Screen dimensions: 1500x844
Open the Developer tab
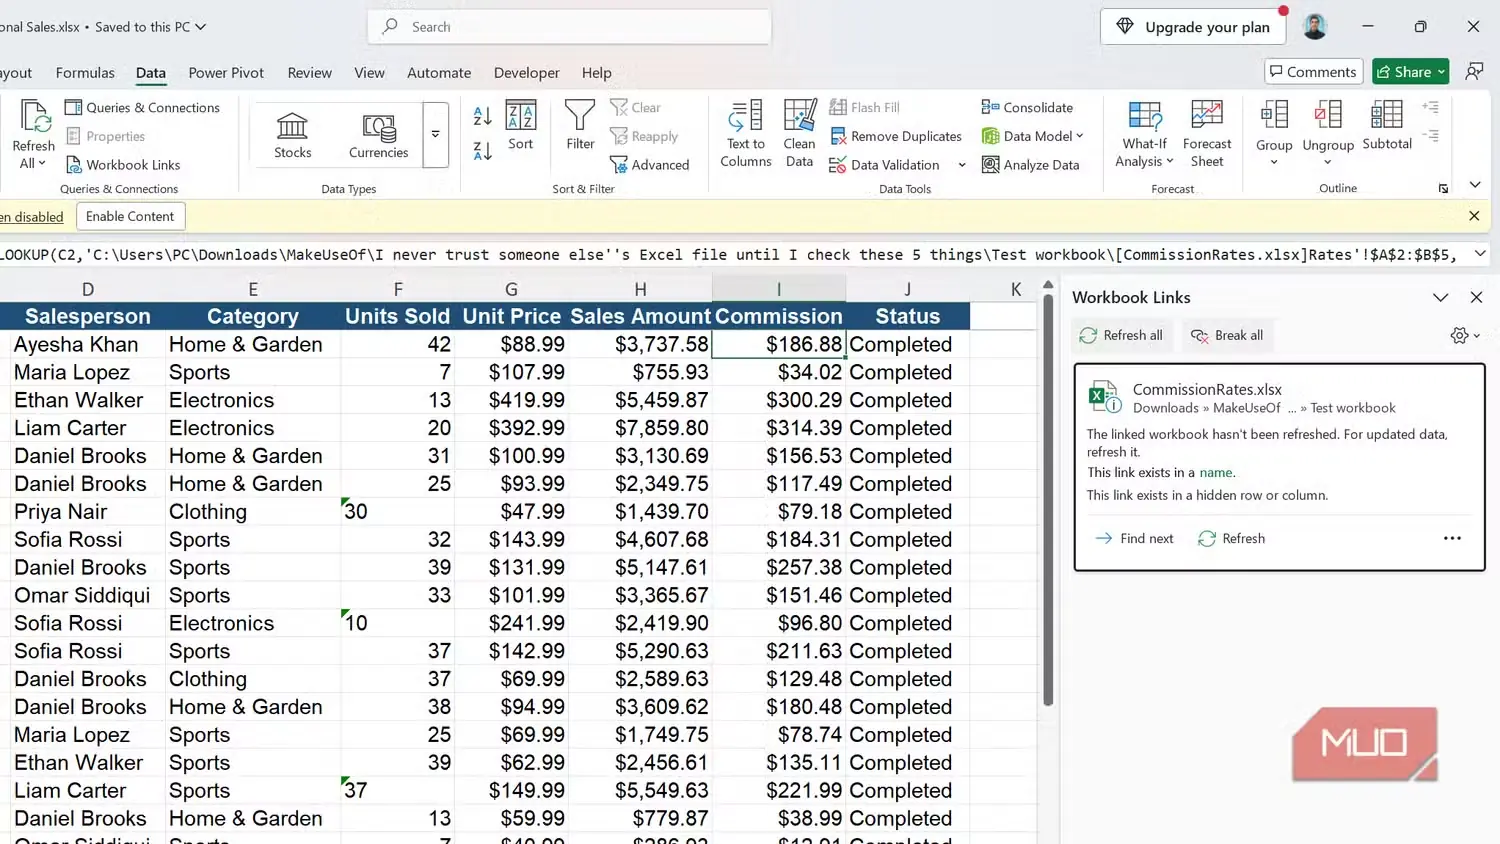[x=526, y=73]
